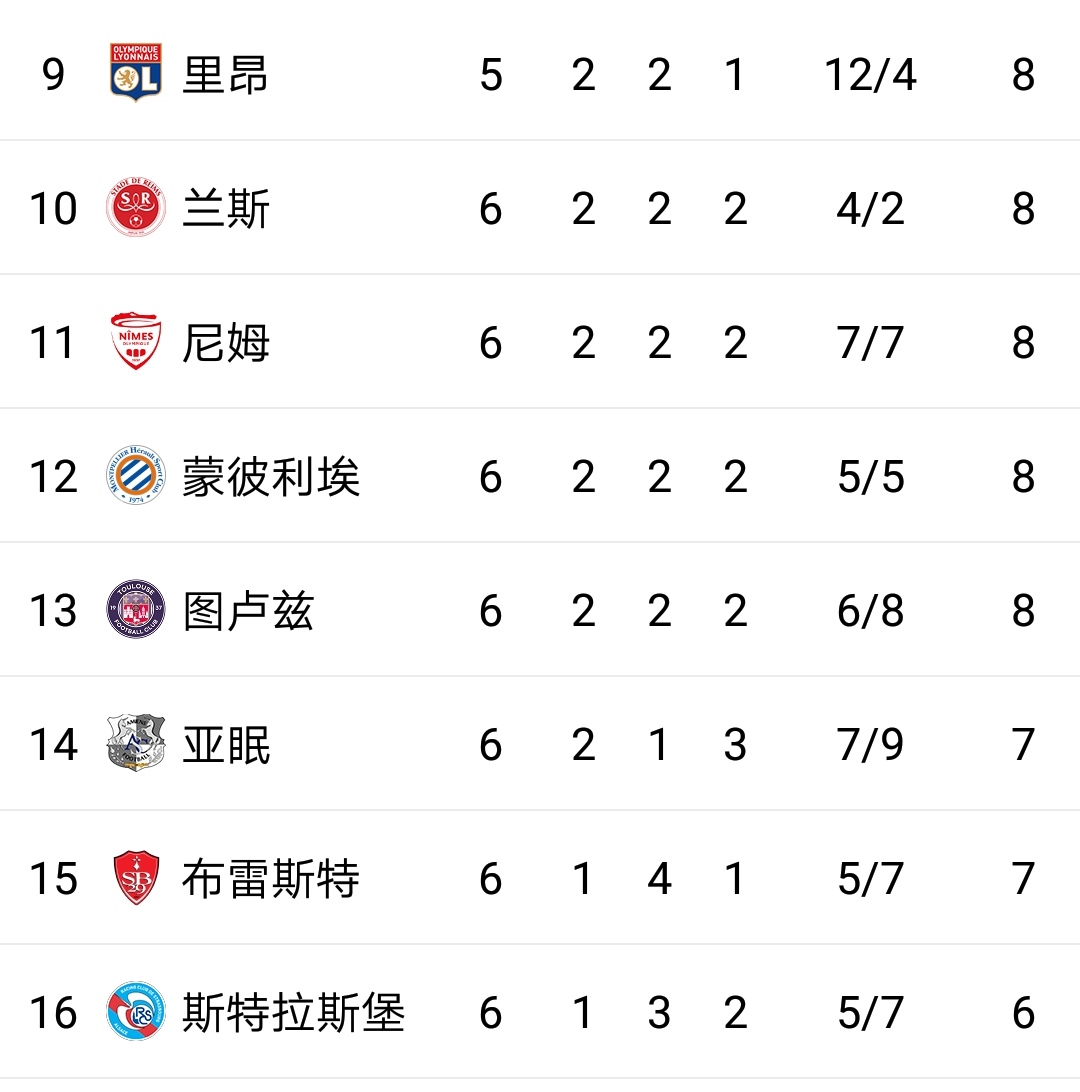Image resolution: width=1080 pixels, height=1092 pixels.
Task: Tap rank number 13 in the table
Action: [53, 611]
